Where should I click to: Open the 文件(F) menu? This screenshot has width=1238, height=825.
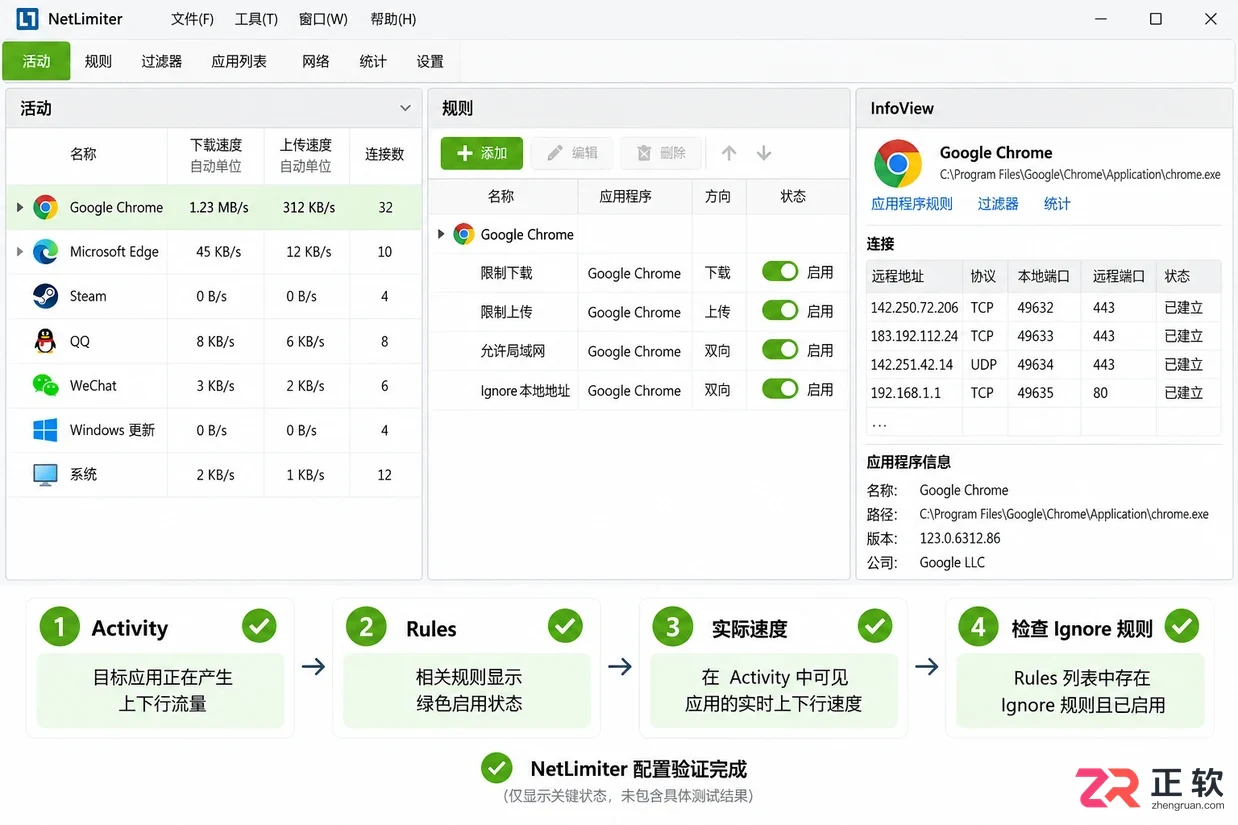[x=192, y=19]
